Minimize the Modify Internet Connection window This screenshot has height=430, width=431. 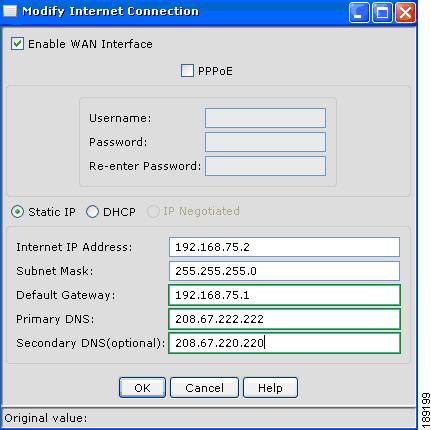(359, 12)
